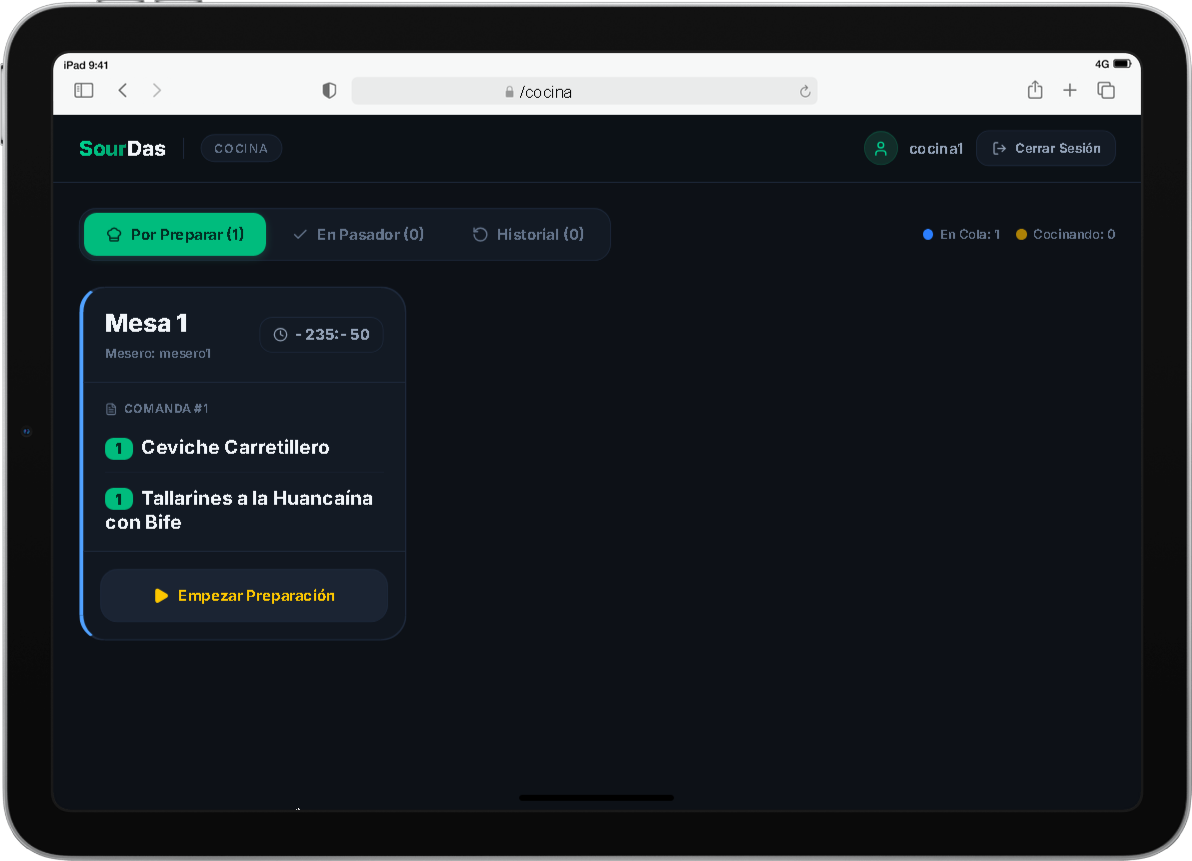
Task: Switch to the En Pasador (0) tab
Action: 359,234
